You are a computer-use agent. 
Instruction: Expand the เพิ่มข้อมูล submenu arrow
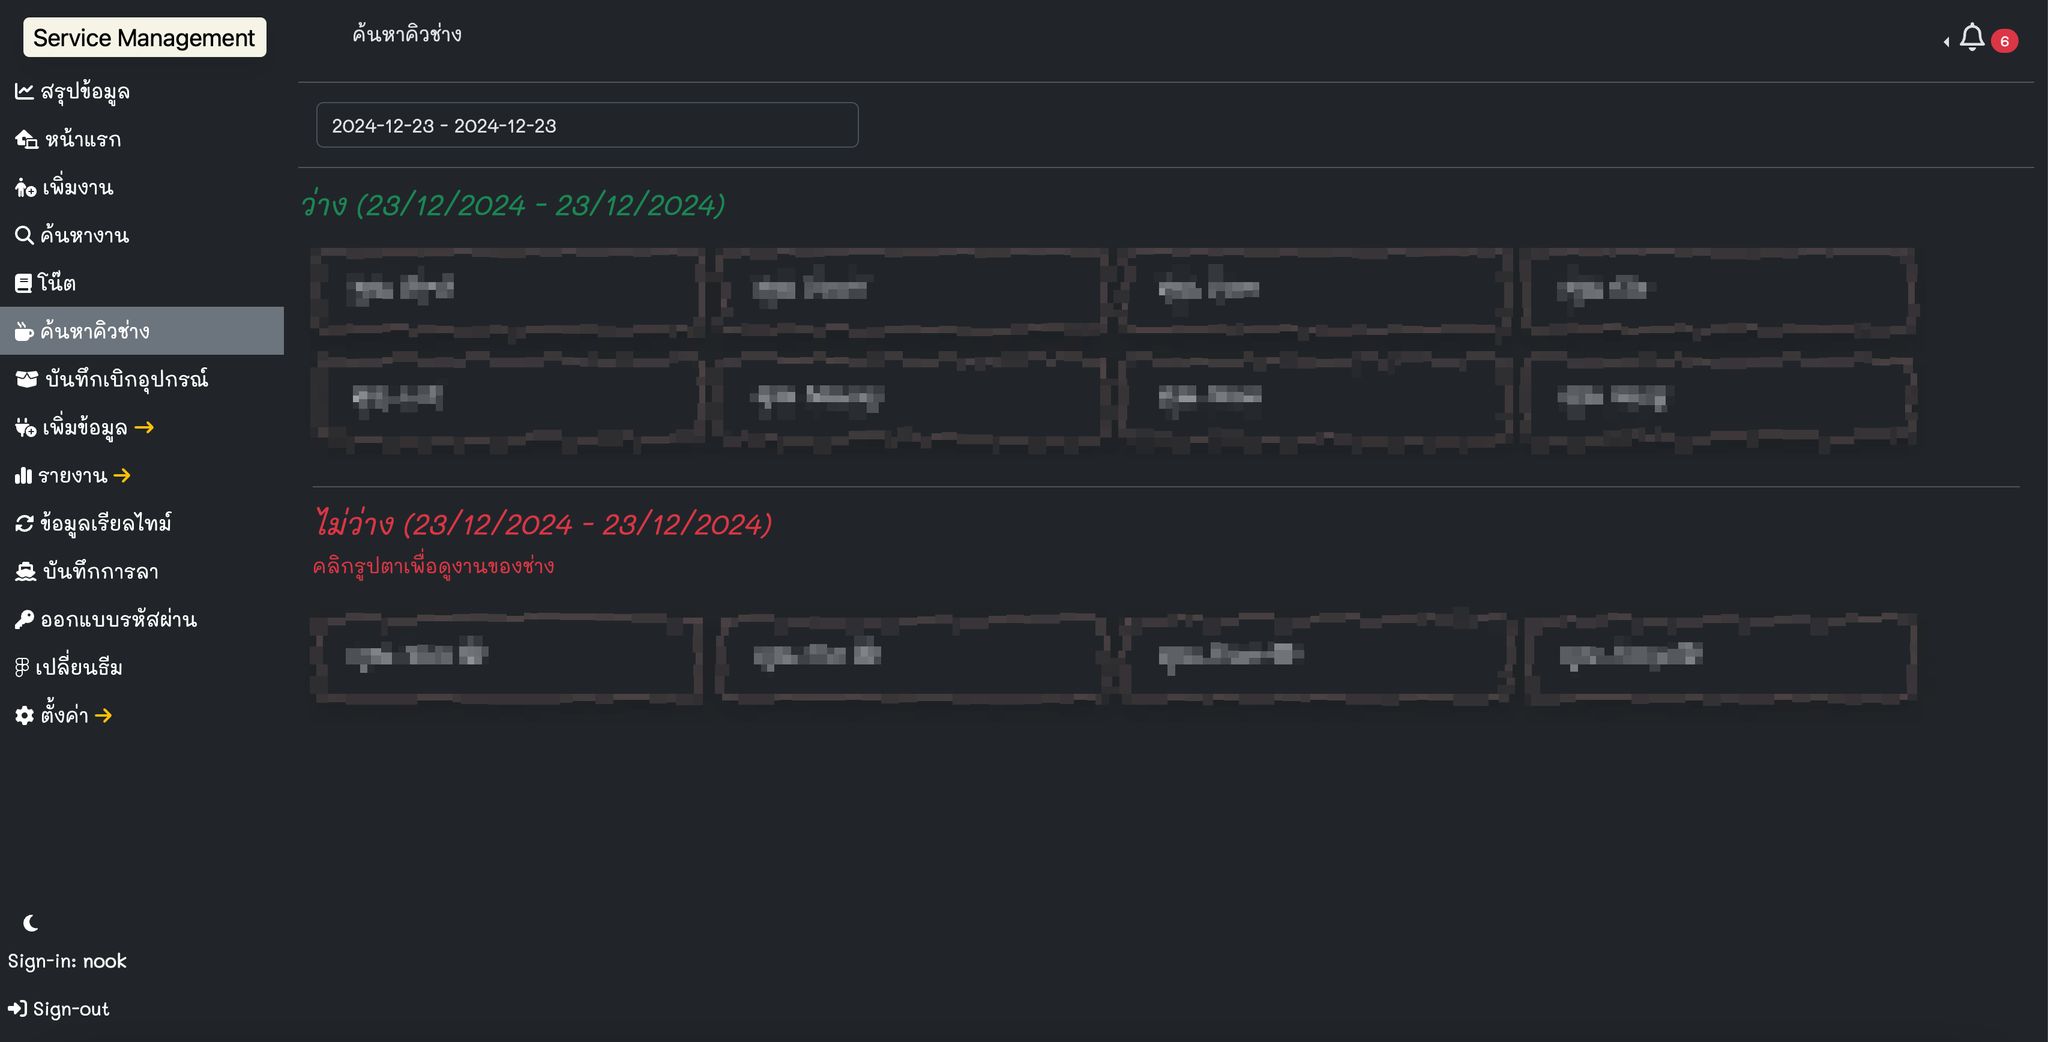[144, 428]
